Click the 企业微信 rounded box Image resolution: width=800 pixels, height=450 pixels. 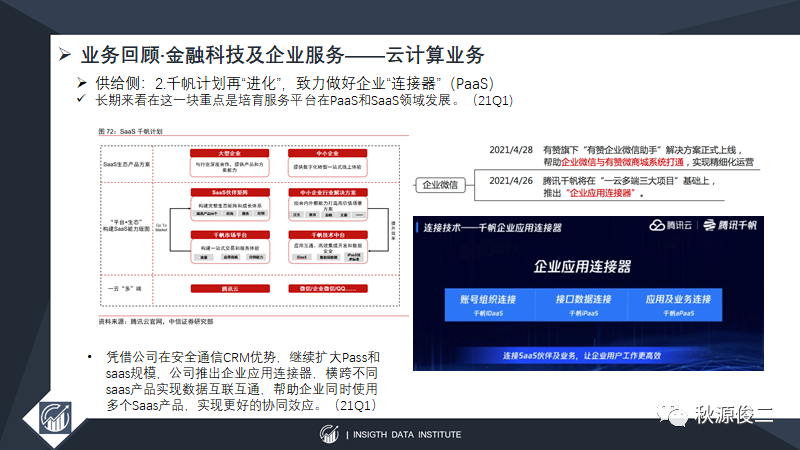[440, 185]
